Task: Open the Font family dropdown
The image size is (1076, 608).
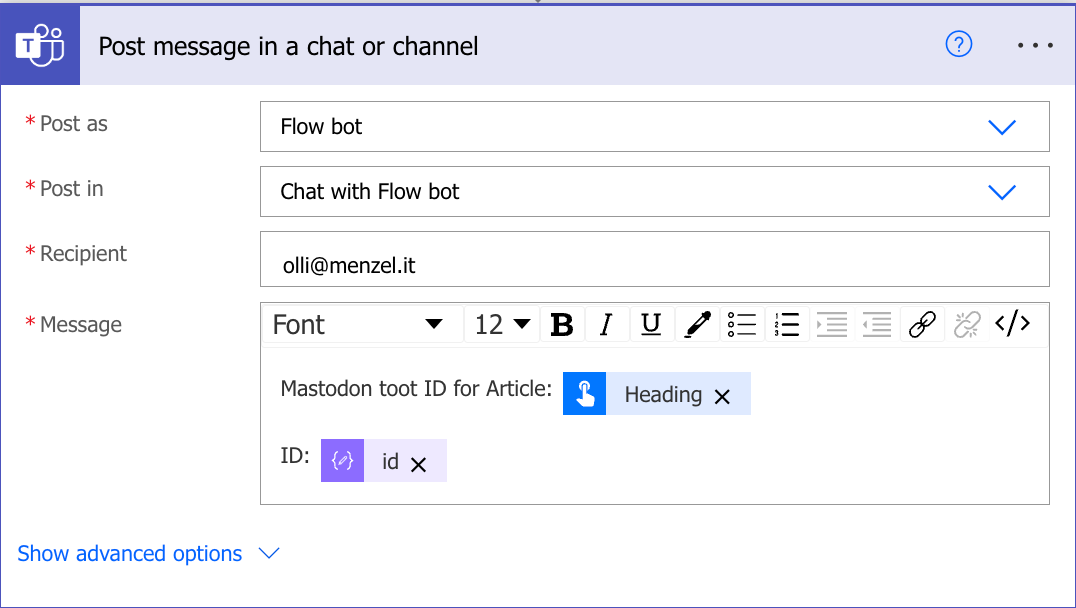Action: pos(358,325)
